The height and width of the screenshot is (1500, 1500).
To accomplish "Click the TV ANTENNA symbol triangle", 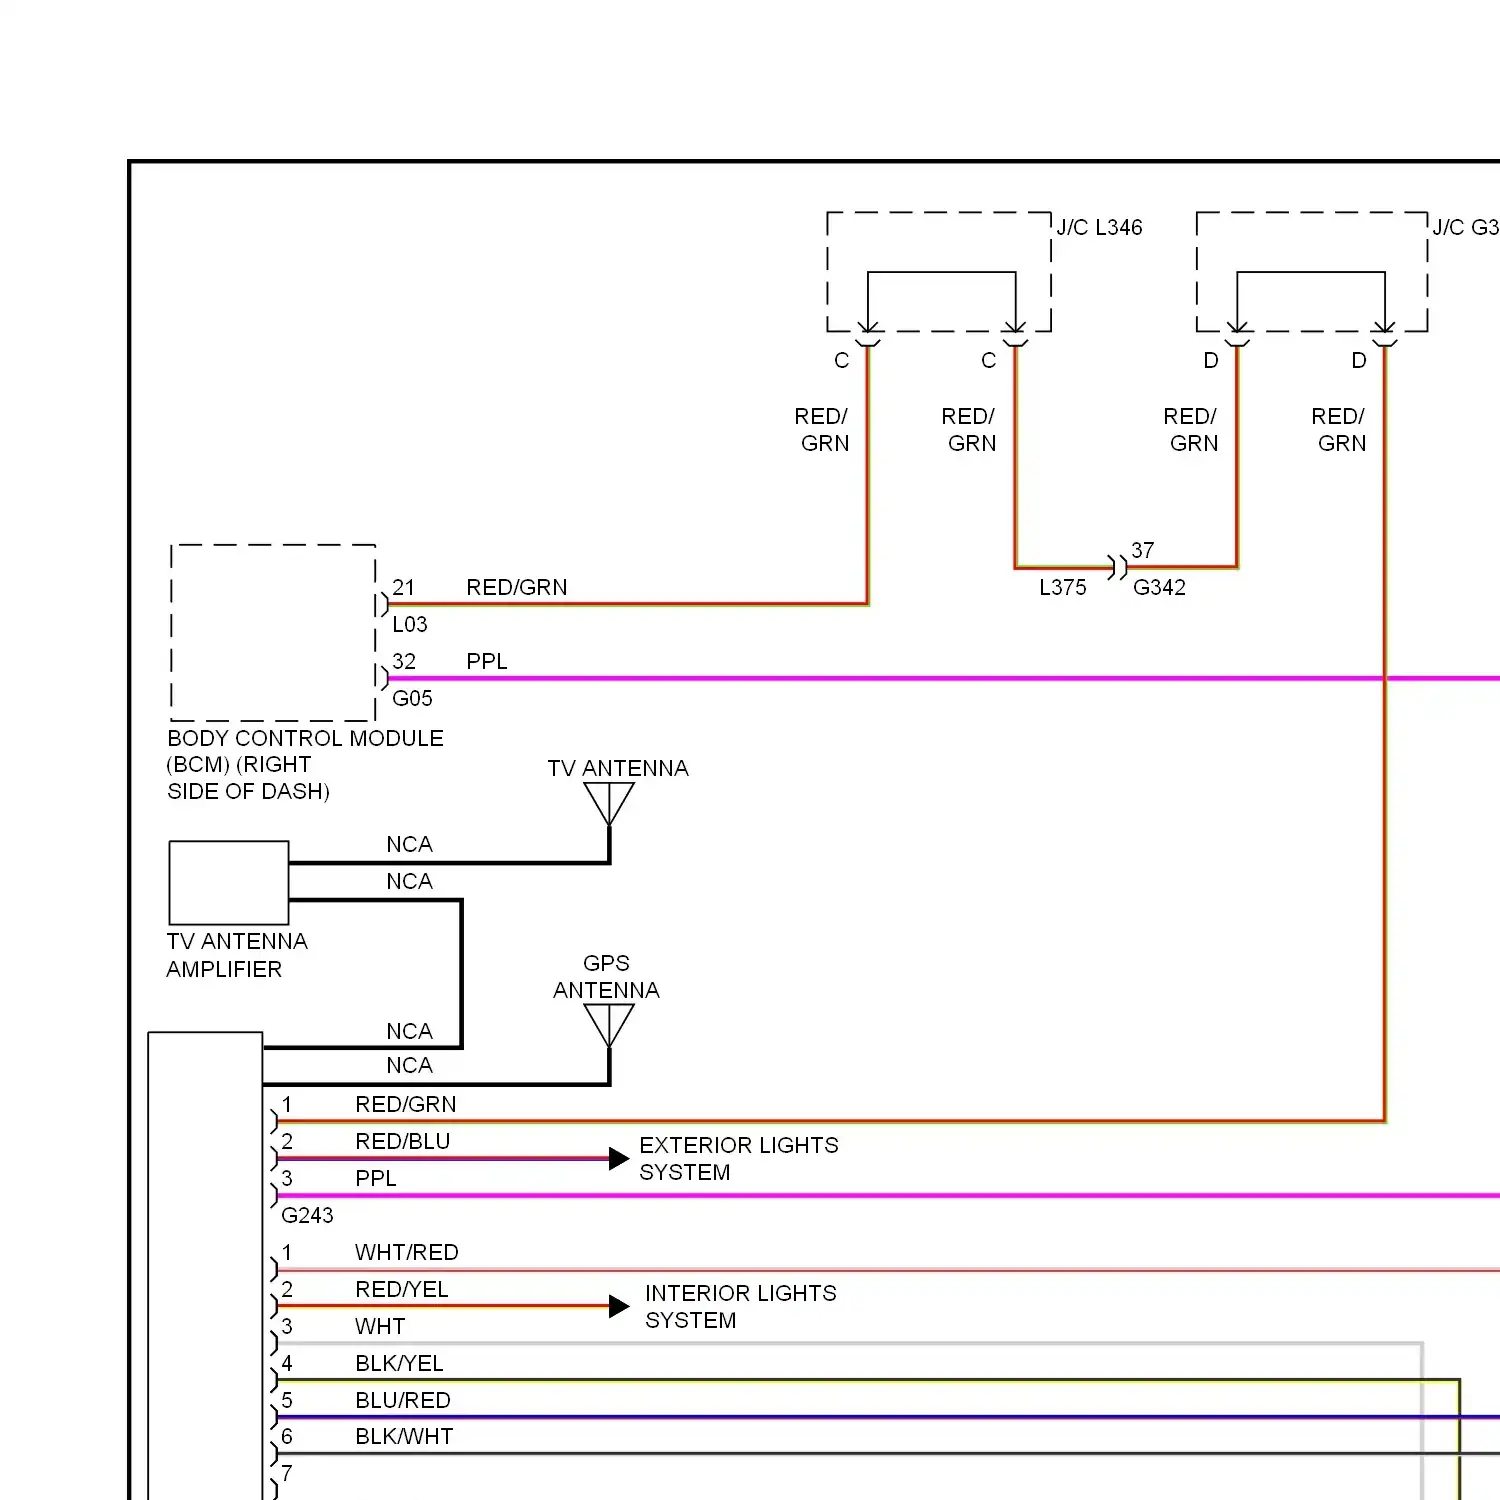I will coord(609,803).
